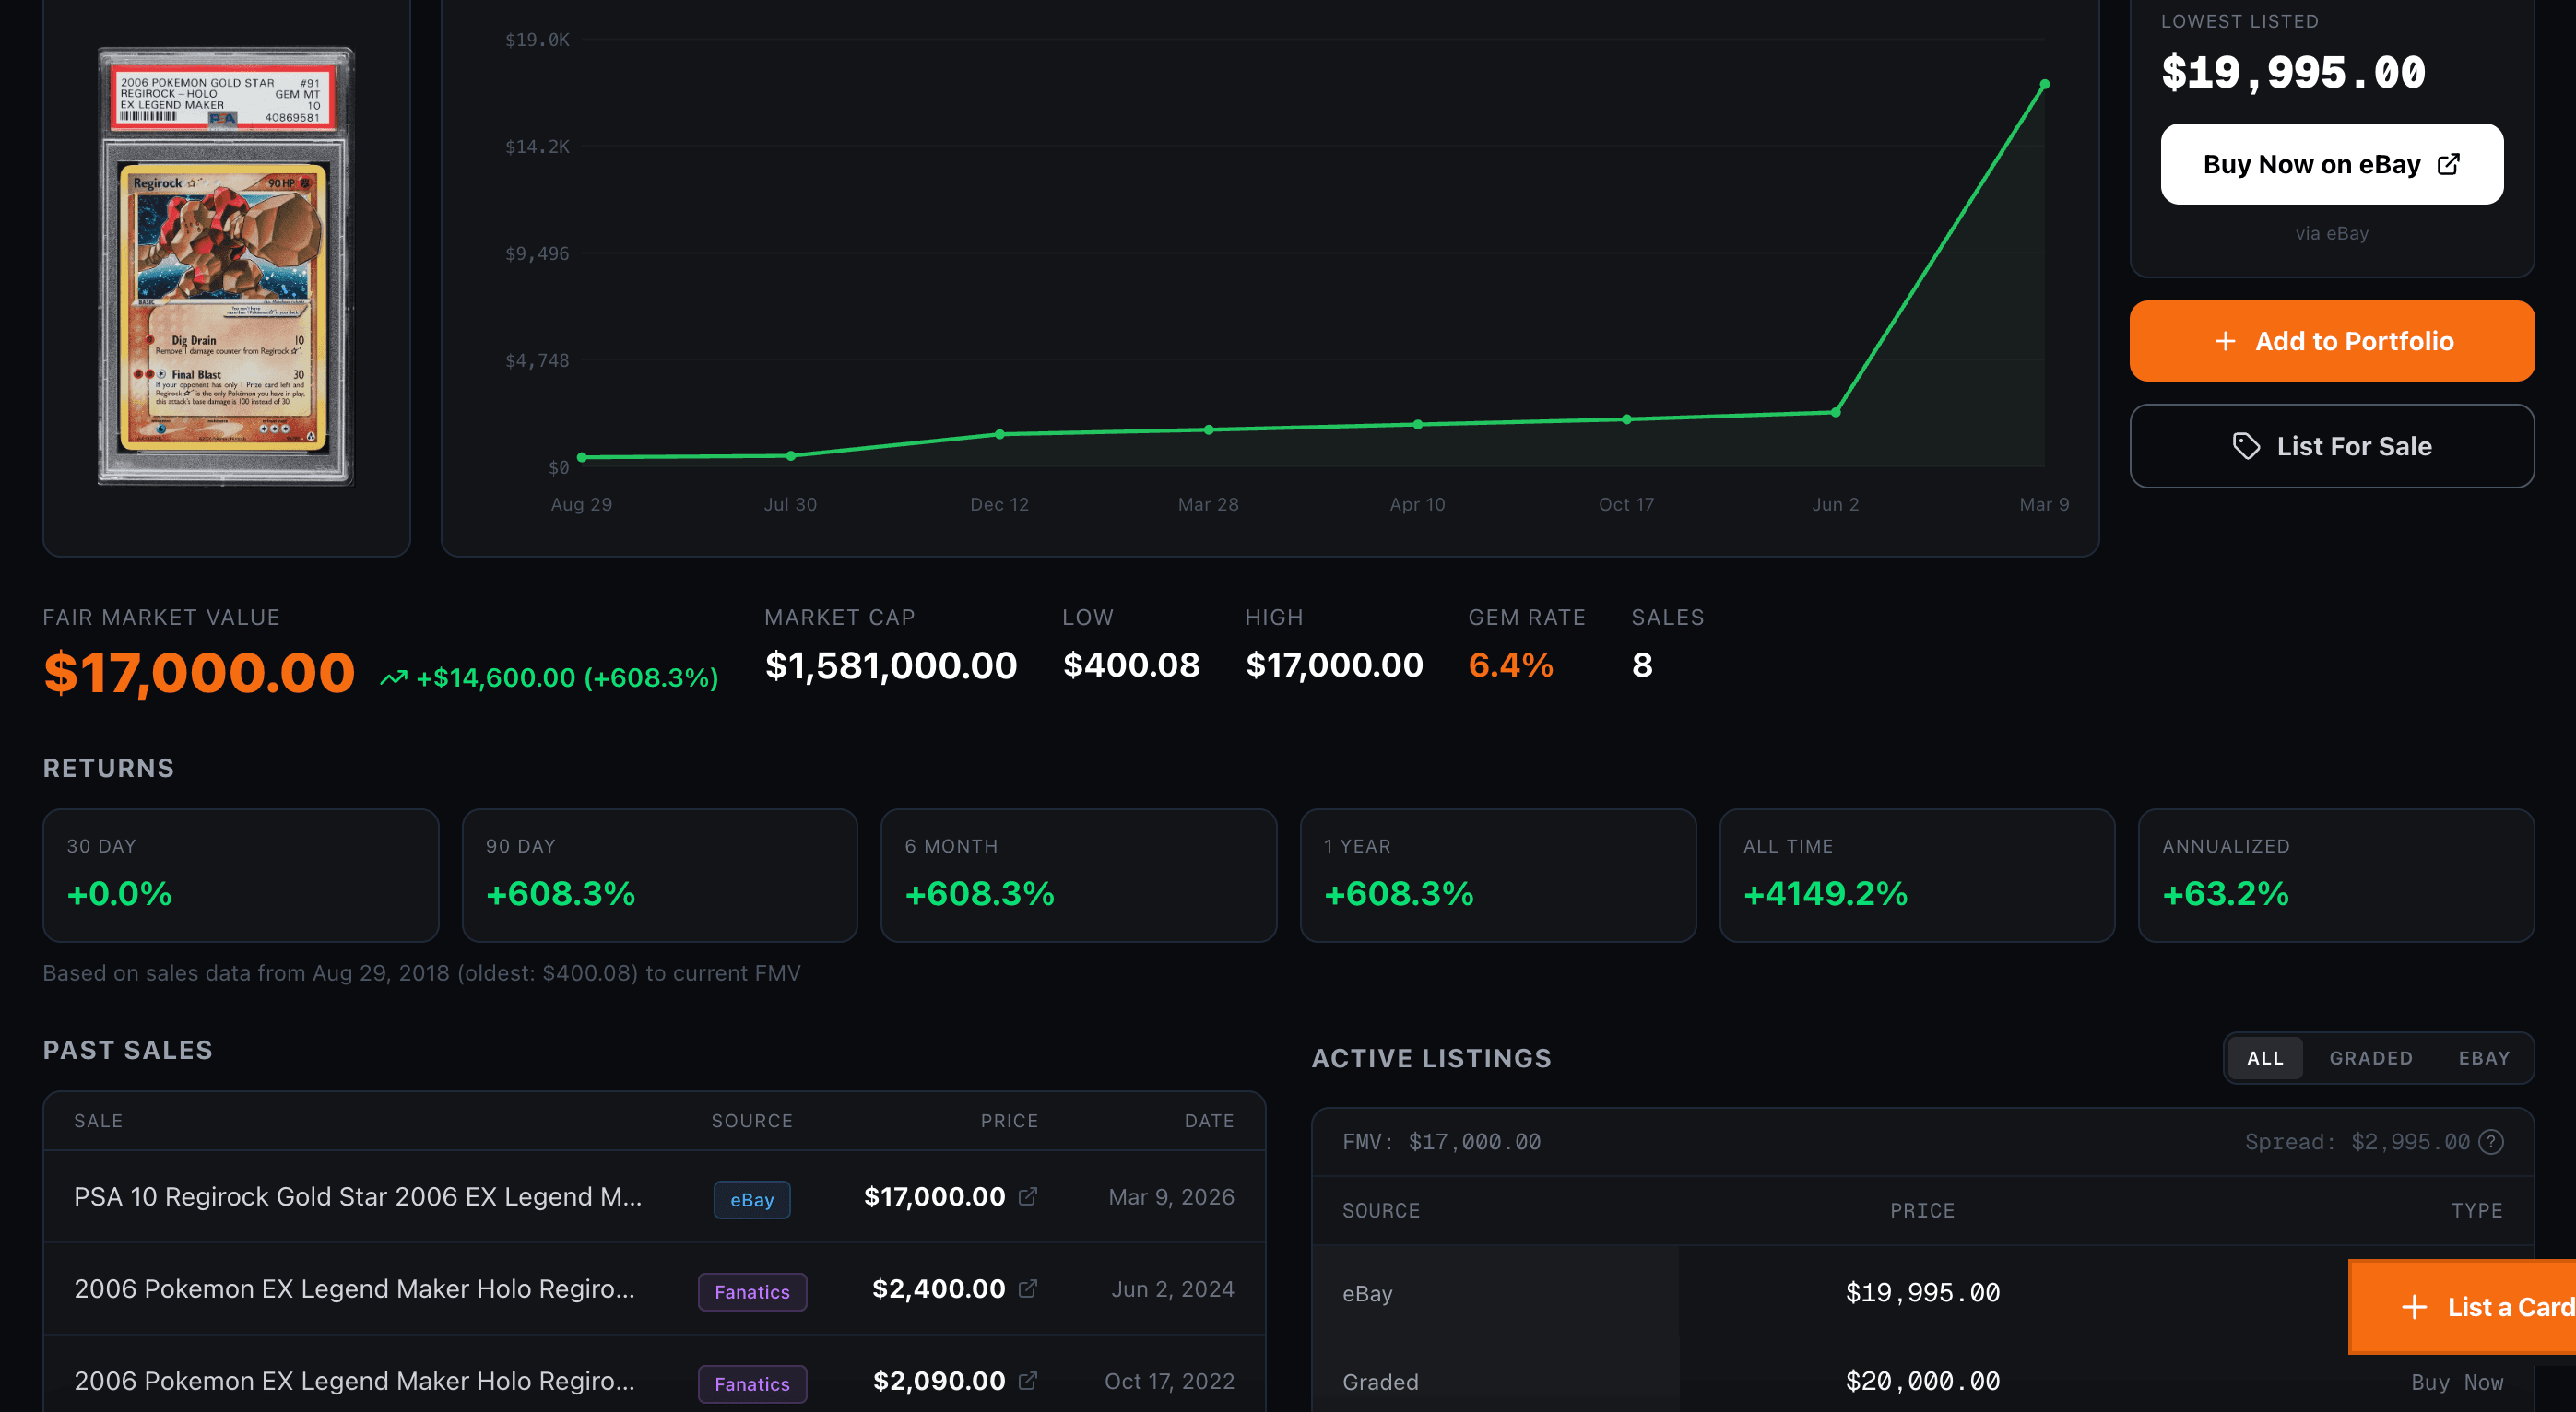2576x1412 pixels.
Task: Click the 6.4% gem rate value
Action: coord(1510,665)
